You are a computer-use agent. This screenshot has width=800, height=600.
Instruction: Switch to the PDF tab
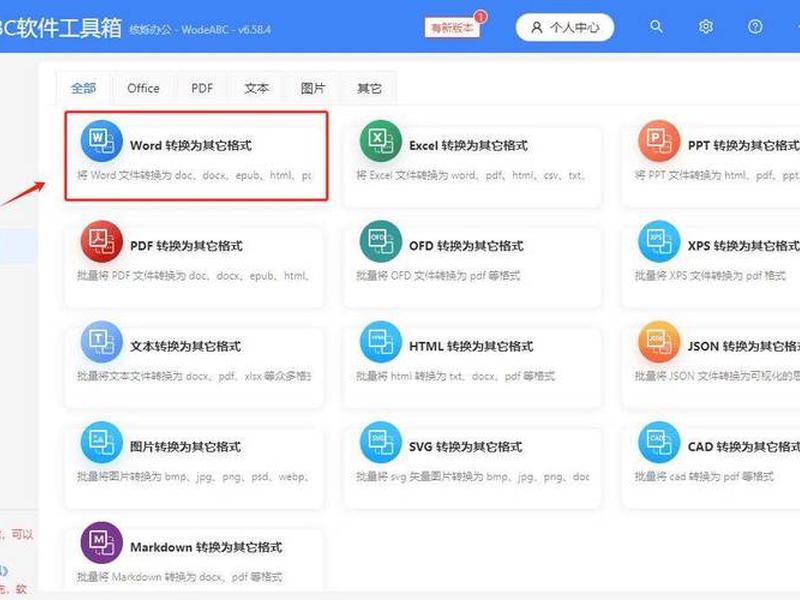pos(202,88)
